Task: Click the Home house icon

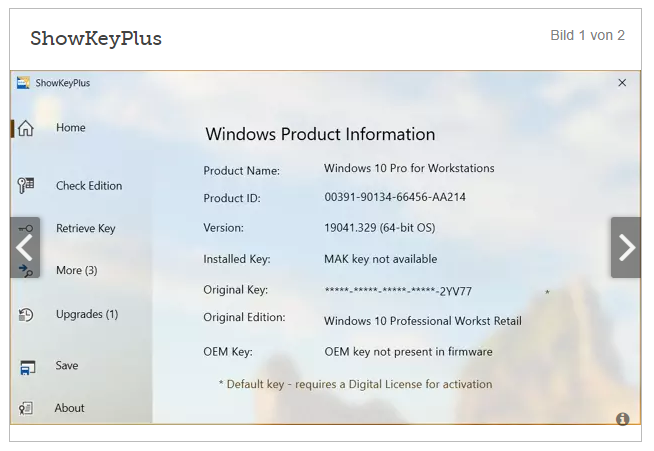Action: pos(25,128)
